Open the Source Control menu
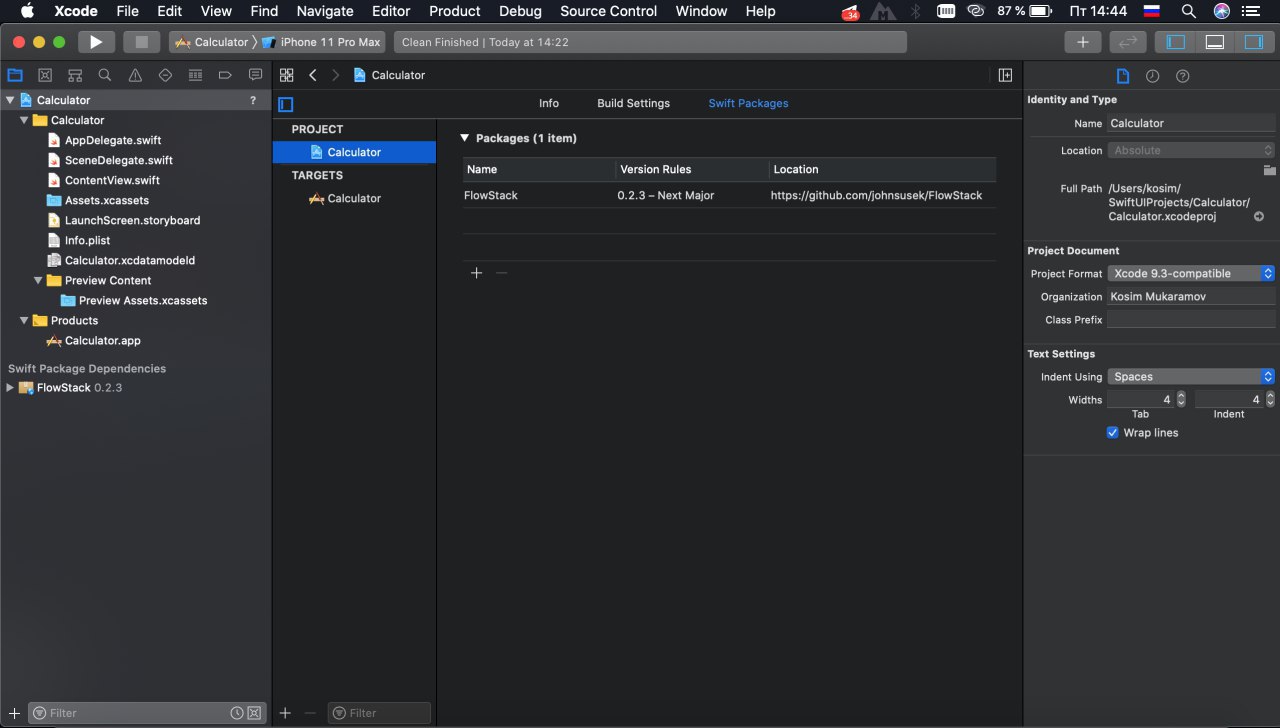 coord(609,11)
